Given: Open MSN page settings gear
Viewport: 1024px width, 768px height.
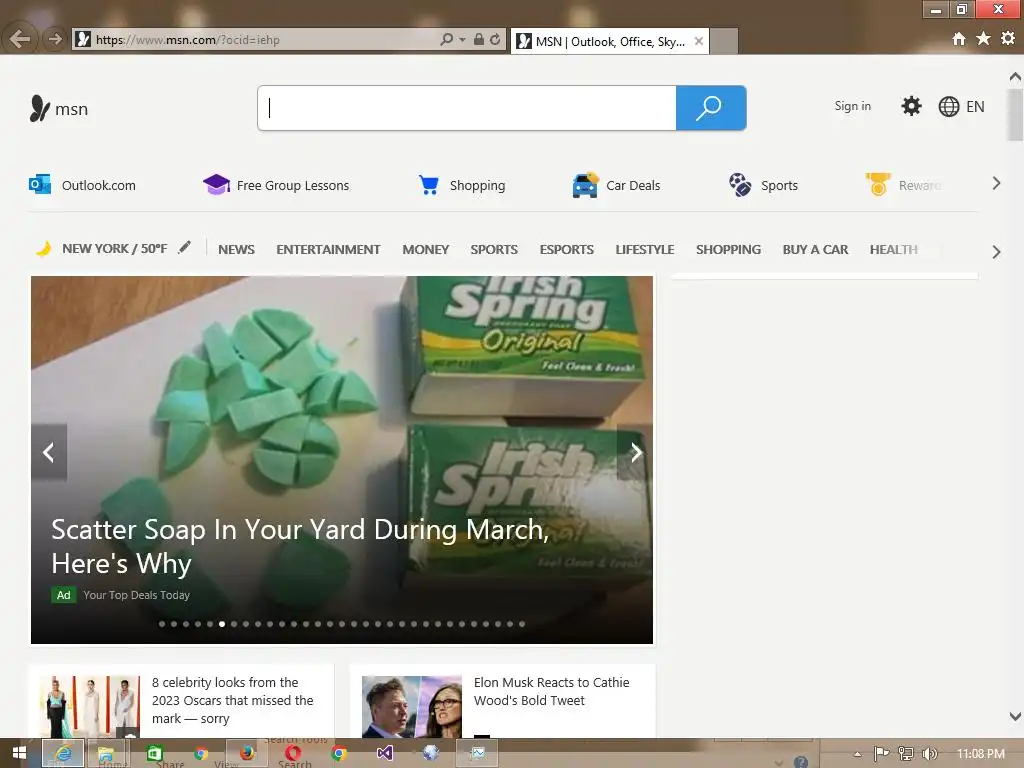Looking at the screenshot, I should coord(911,106).
